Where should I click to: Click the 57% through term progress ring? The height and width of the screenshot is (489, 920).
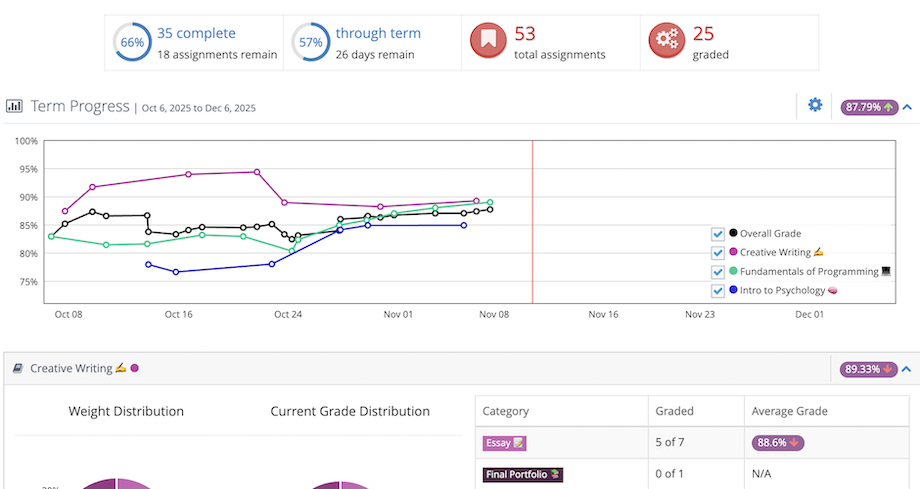click(310, 42)
